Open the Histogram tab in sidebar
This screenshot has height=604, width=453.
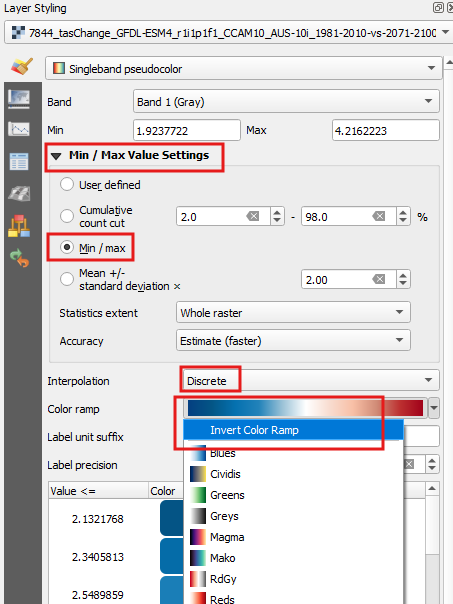(x=19, y=129)
